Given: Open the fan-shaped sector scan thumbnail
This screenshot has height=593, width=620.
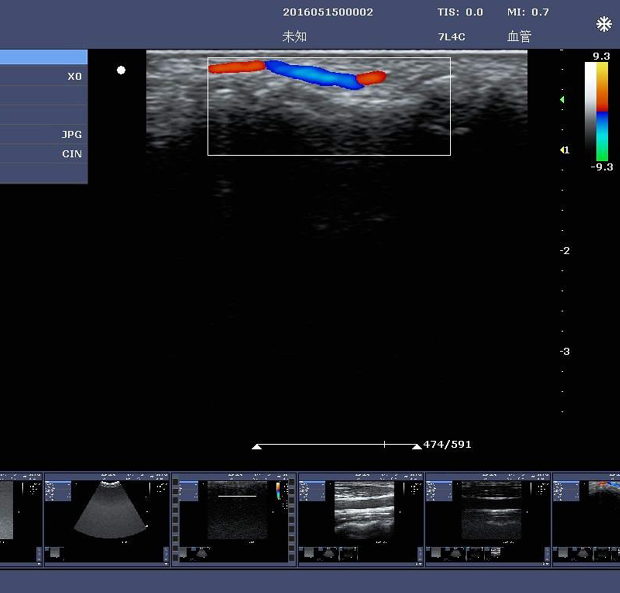Looking at the screenshot, I should [107, 519].
